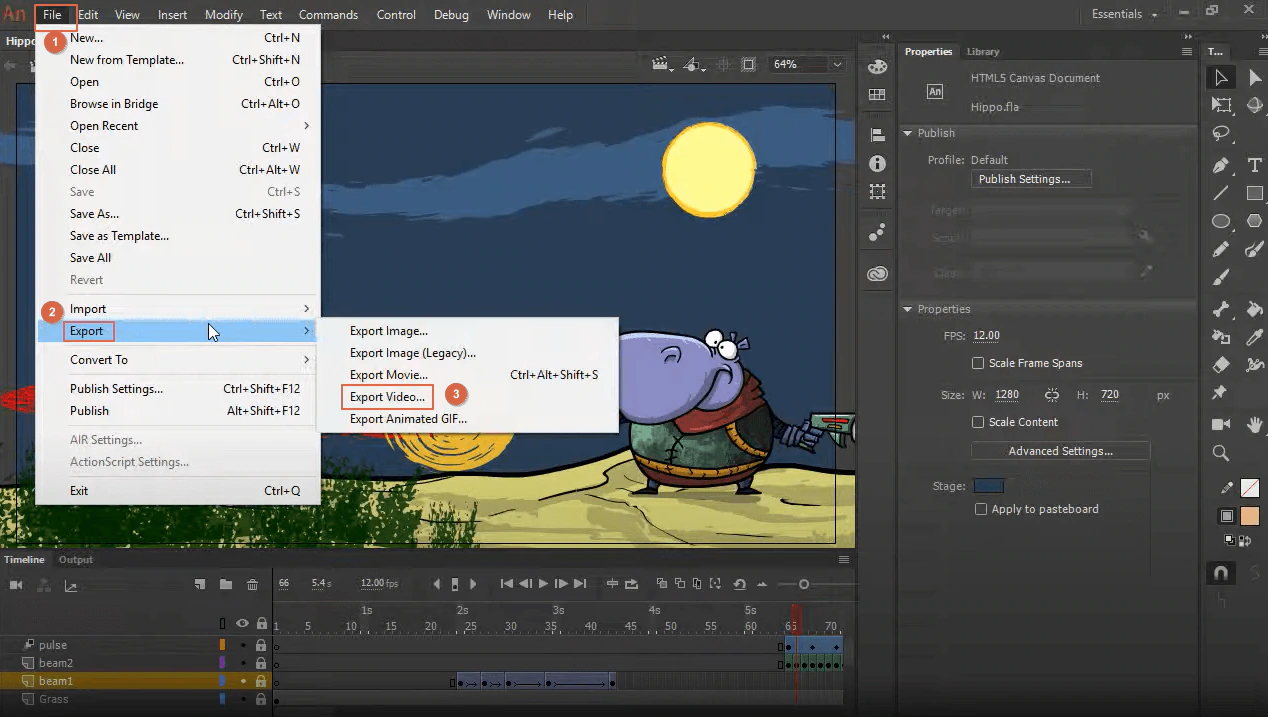Image resolution: width=1268 pixels, height=717 pixels.
Task: Check the Scale Content checkbox
Action: 979,422
